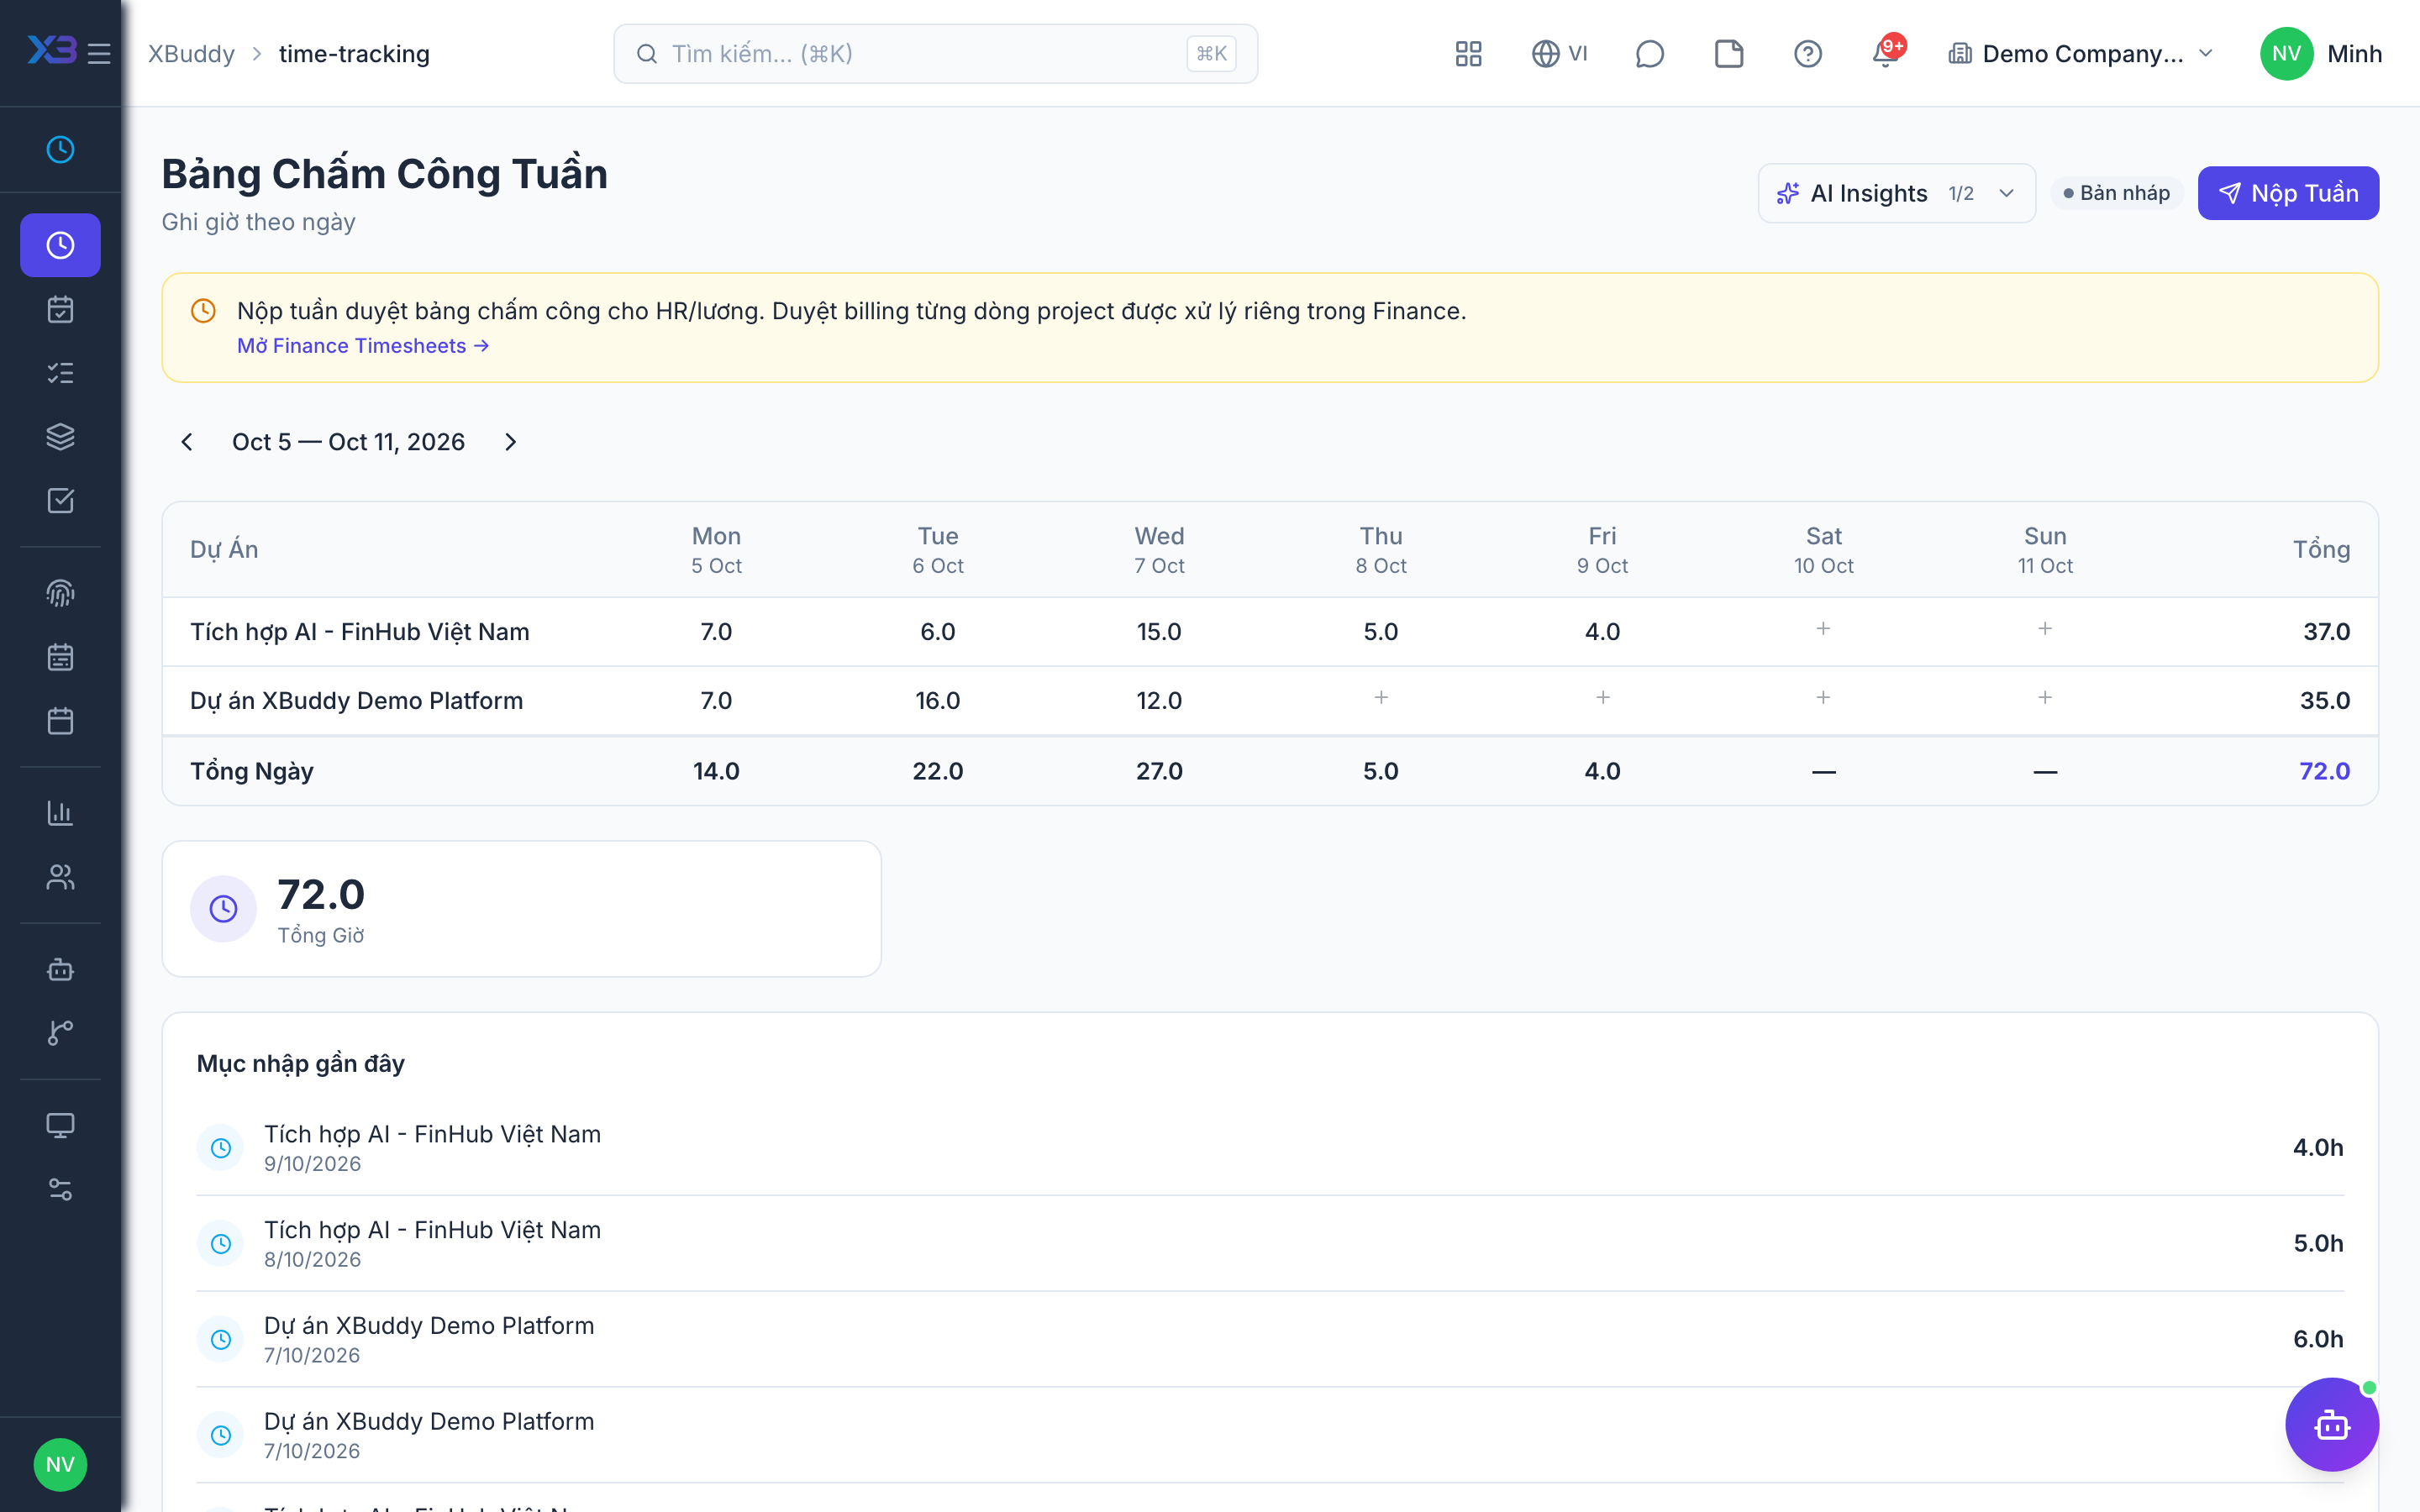Viewport: 2420px width, 1512px height.
Task: Open the active timesheet clock sidebar icon
Action: [x=60, y=245]
